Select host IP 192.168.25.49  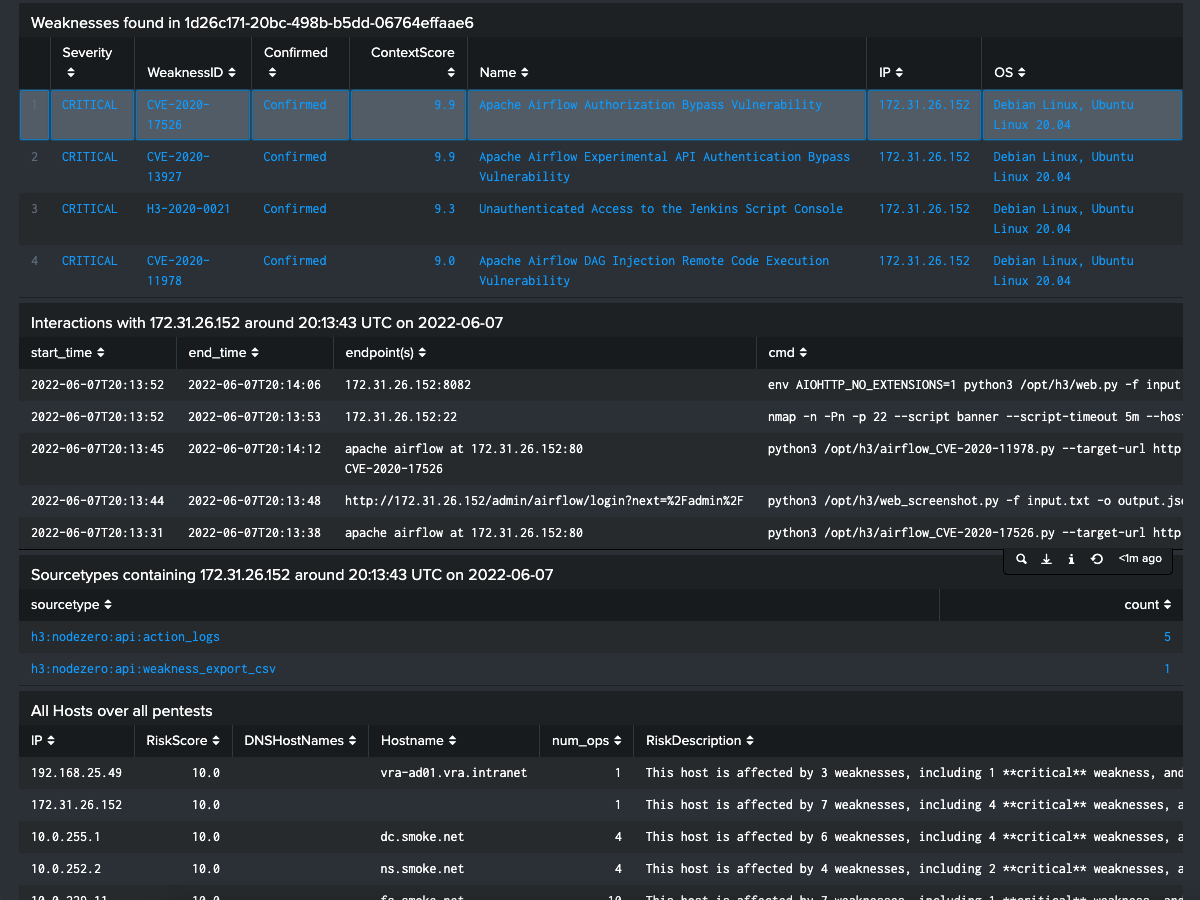[76, 773]
